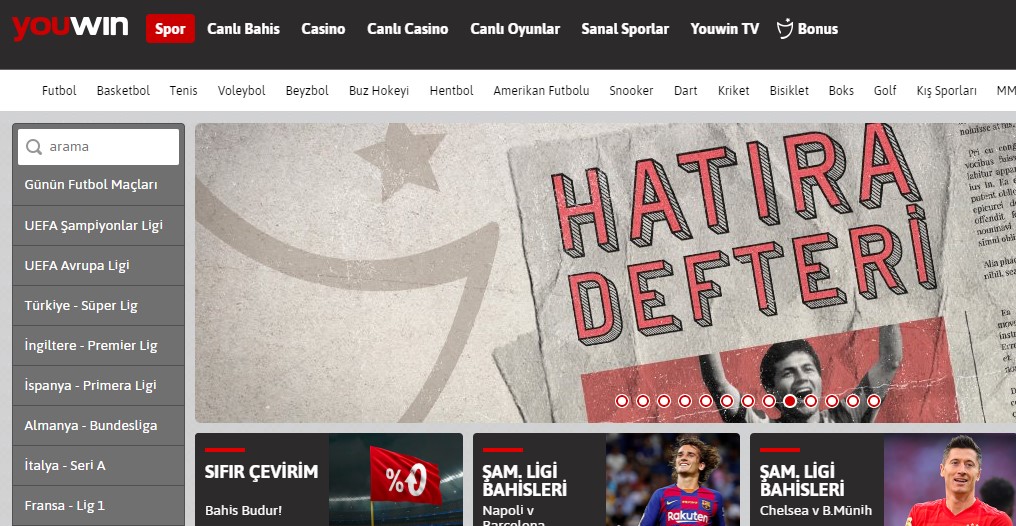Select Snooker in the sports bar

[631, 91]
